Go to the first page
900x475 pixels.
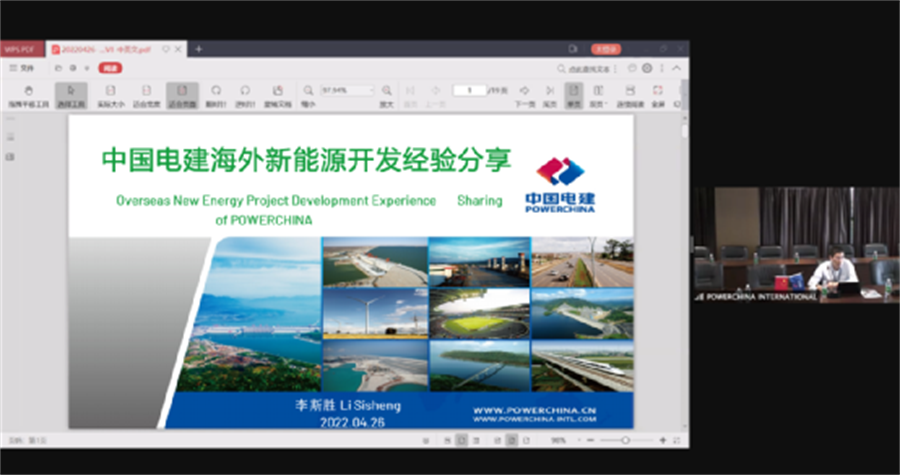point(410,96)
